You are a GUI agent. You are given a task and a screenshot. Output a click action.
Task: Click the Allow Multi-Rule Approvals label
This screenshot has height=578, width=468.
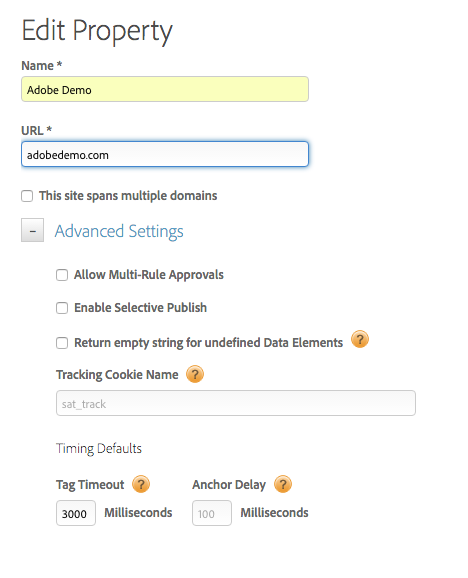click(149, 275)
